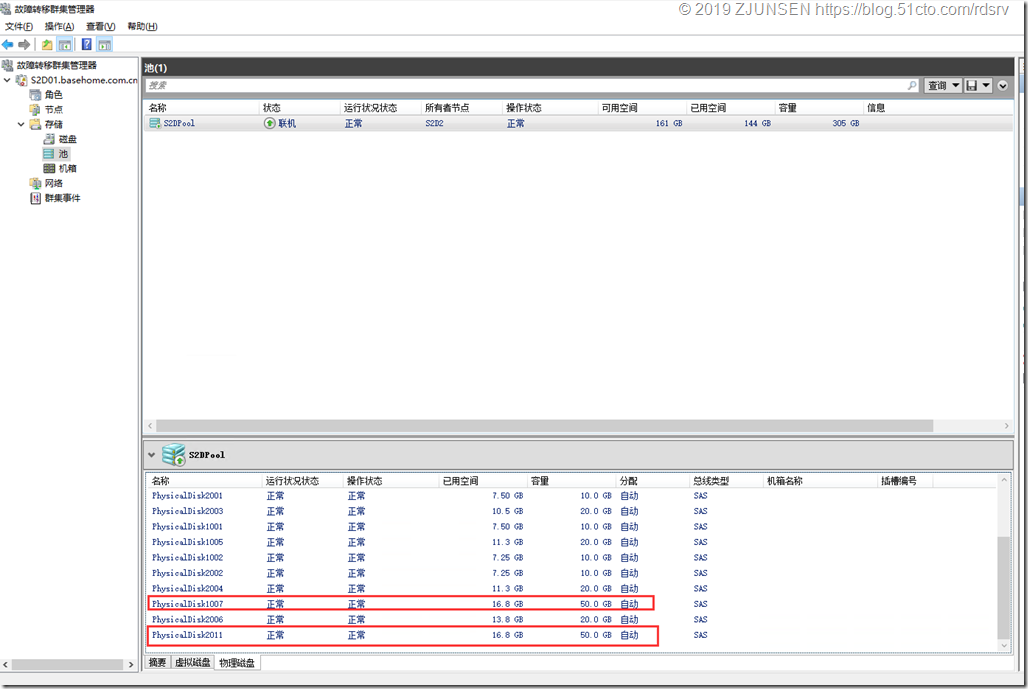Click the S2D2 owner node cell
The height and width of the screenshot is (689, 1028).
pos(434,123)
